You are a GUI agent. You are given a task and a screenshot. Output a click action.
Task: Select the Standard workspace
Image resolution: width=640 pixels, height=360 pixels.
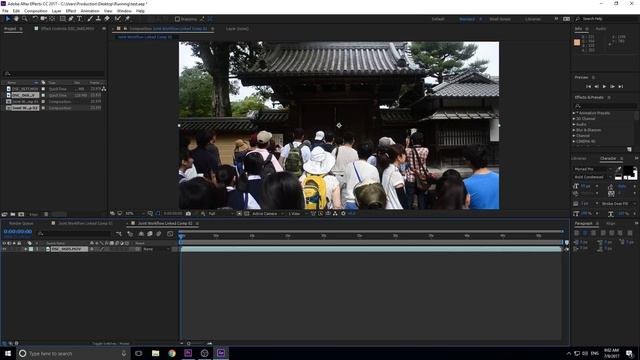tap(467, 19)
